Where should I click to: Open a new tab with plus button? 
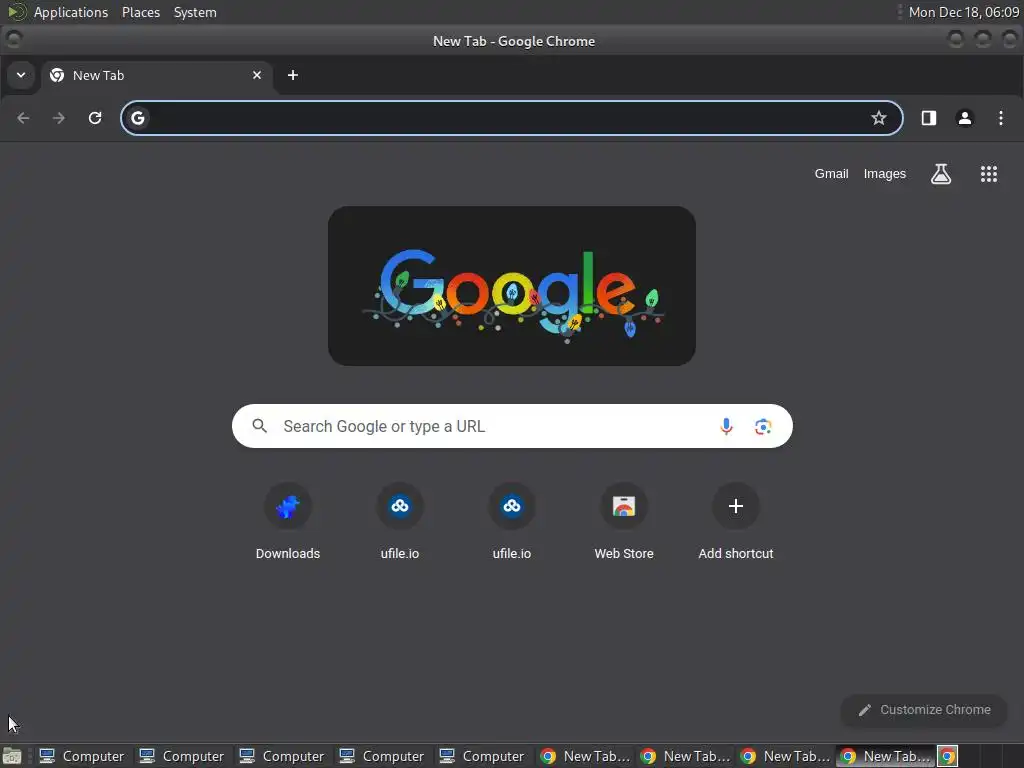pyautogui.click(x=293, y=75)
